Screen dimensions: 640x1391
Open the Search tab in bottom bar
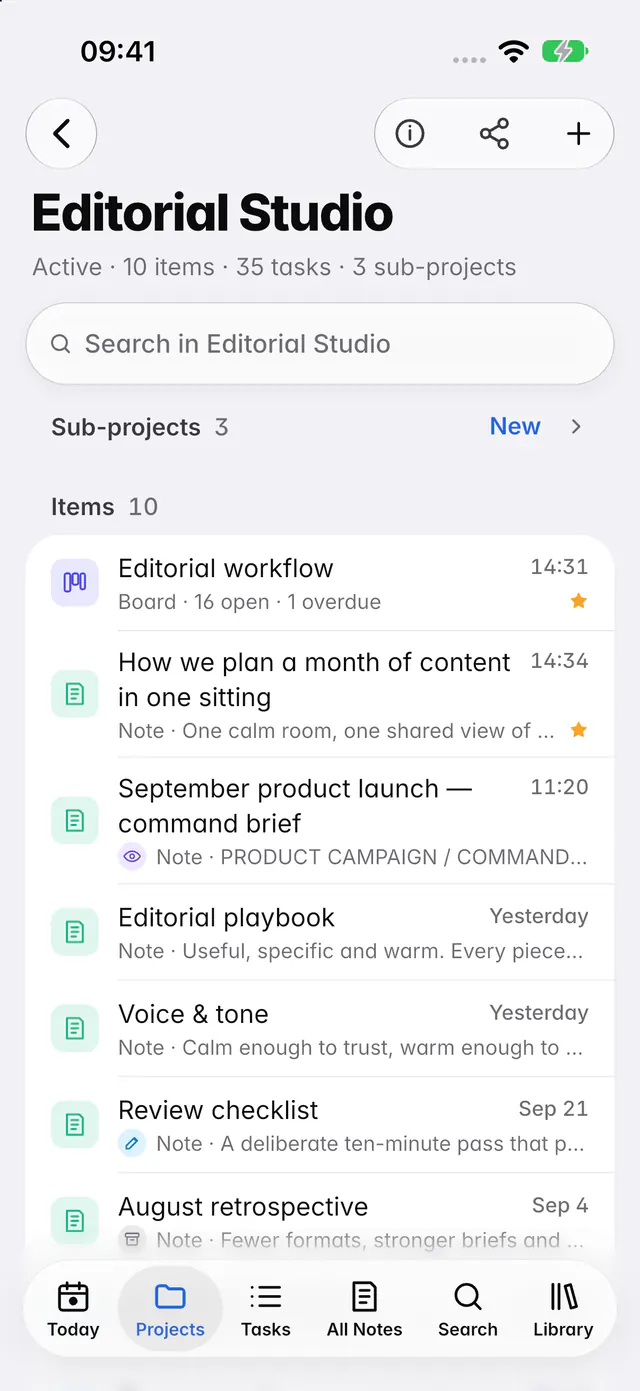click(467, 1310)
